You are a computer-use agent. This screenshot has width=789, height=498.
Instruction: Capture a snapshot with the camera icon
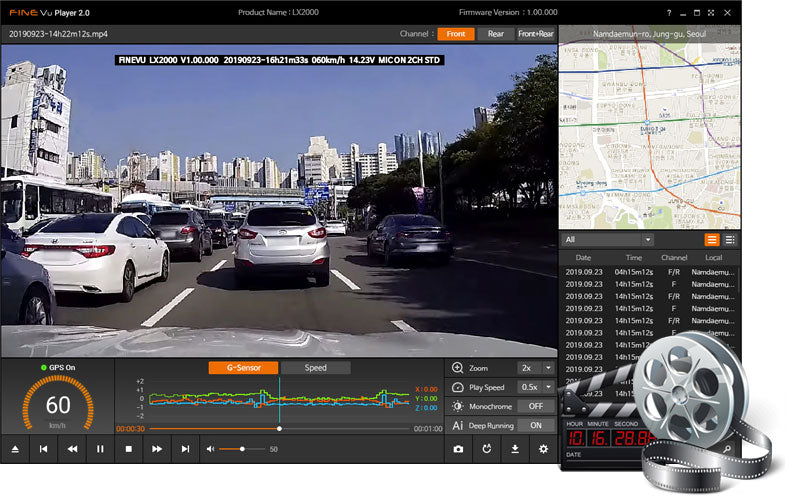point(458,449)
